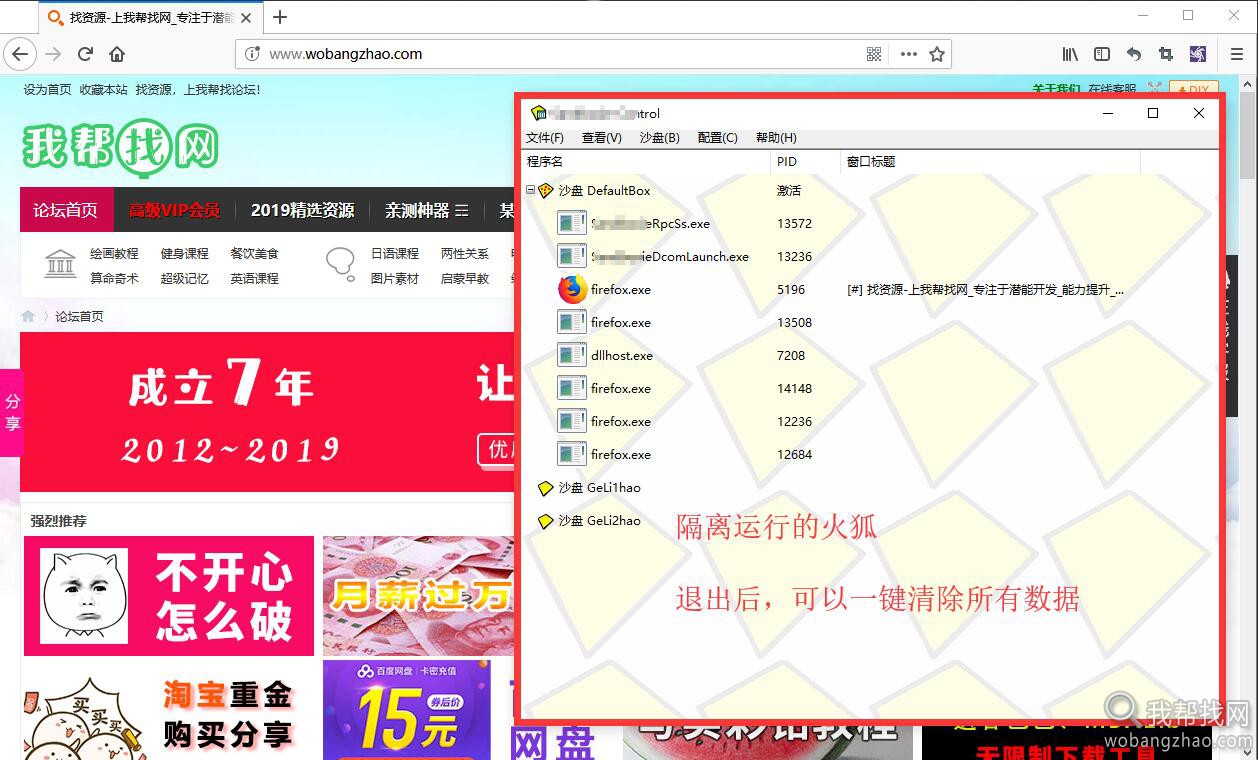The height and width of the screenshot is (760, 1258).
Task: Sort by 程序名 column header
Action: click(646, 161)
